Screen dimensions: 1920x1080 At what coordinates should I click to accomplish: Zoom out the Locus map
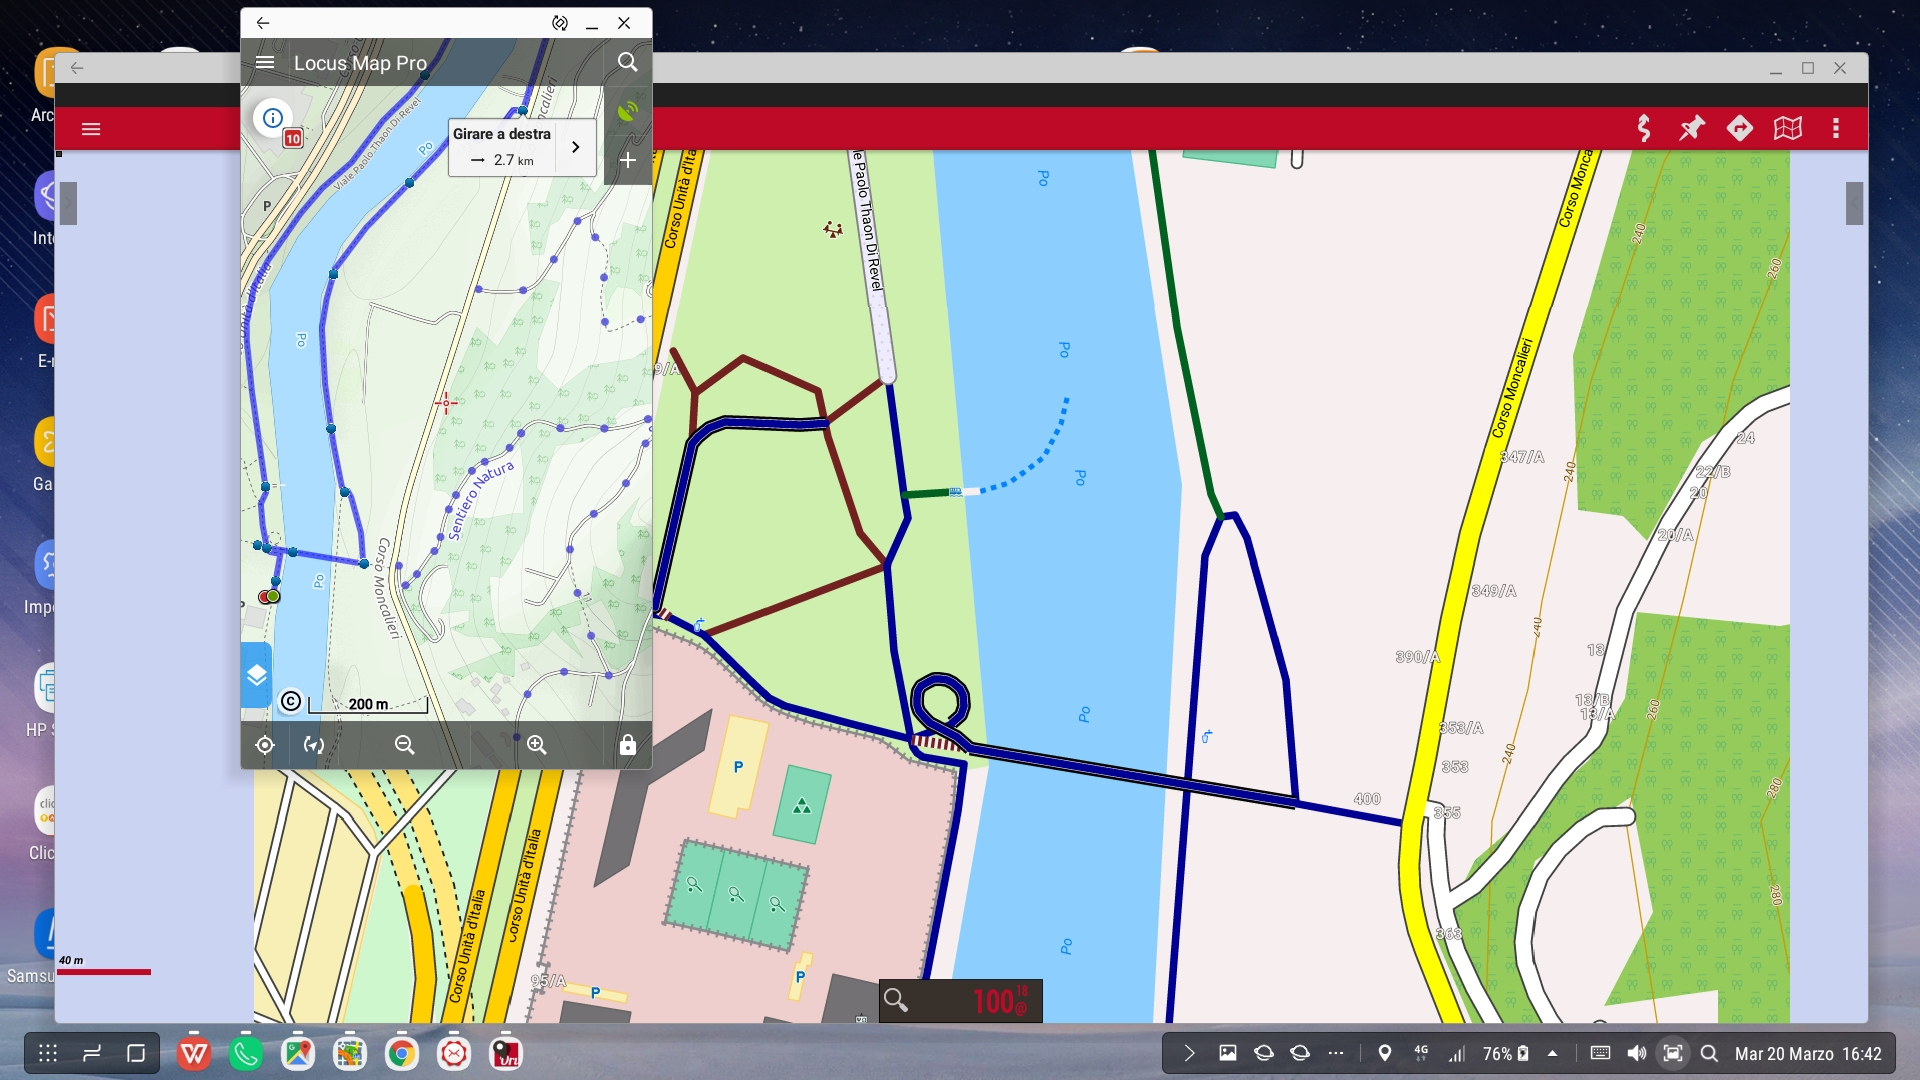pyautogui.click(x=405, y=745)
